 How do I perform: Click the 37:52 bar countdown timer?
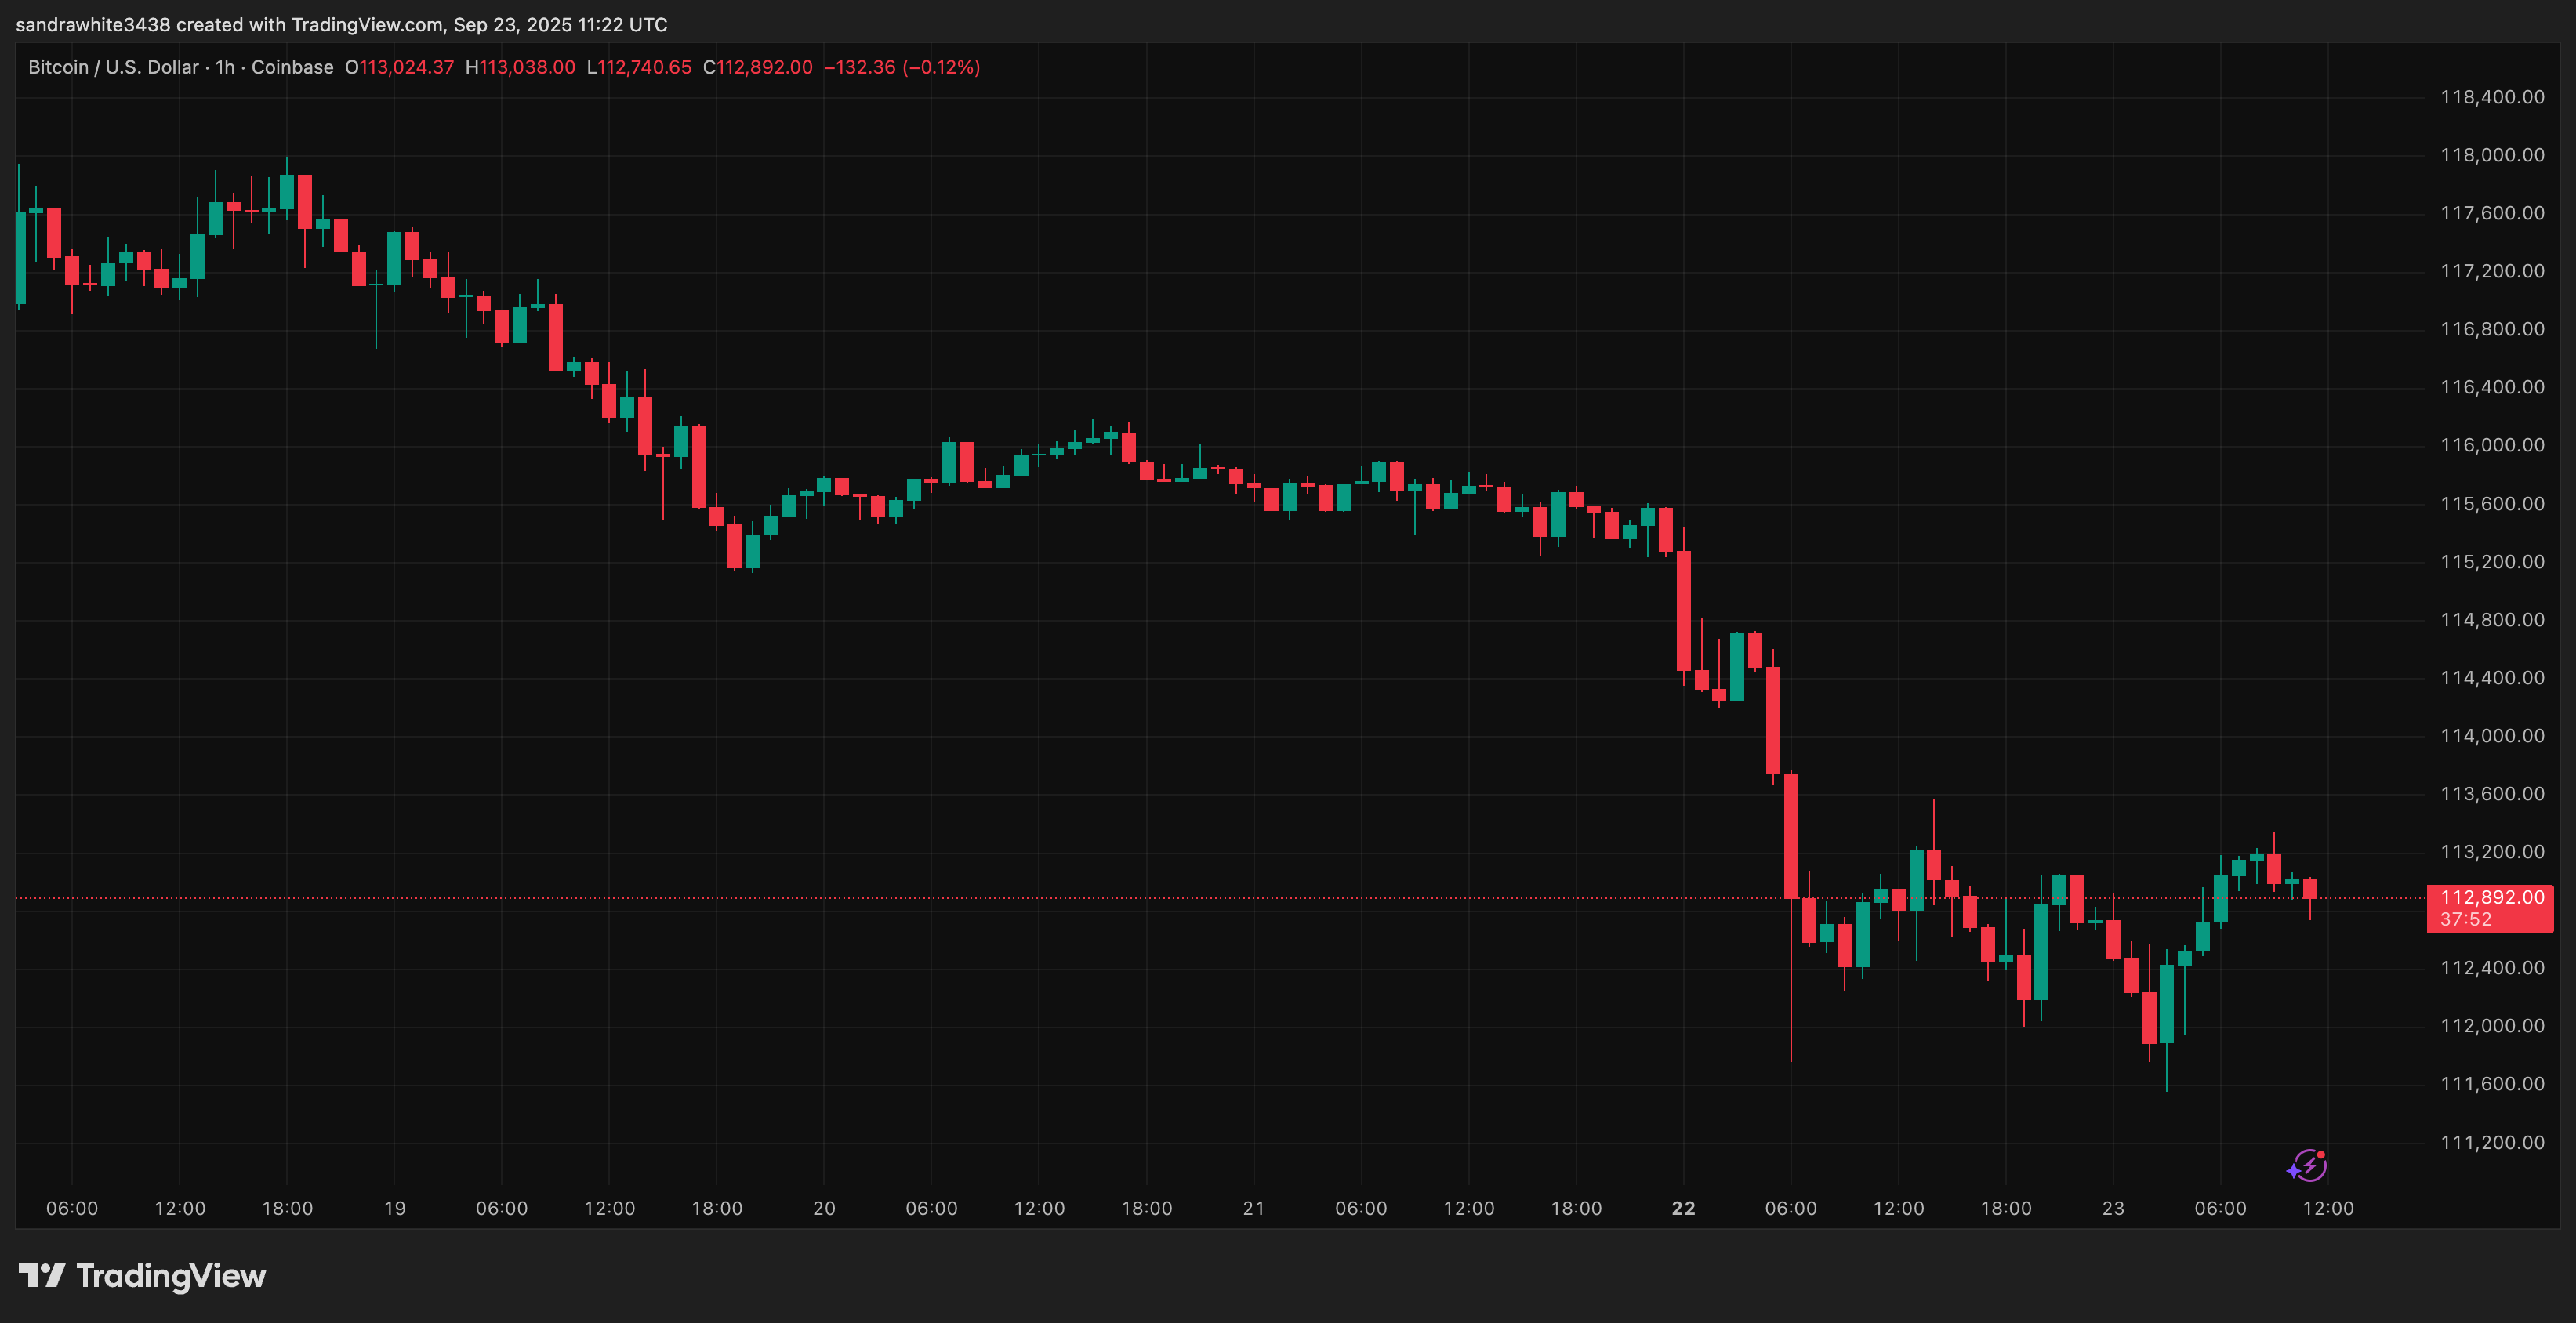pos(2467,919)
